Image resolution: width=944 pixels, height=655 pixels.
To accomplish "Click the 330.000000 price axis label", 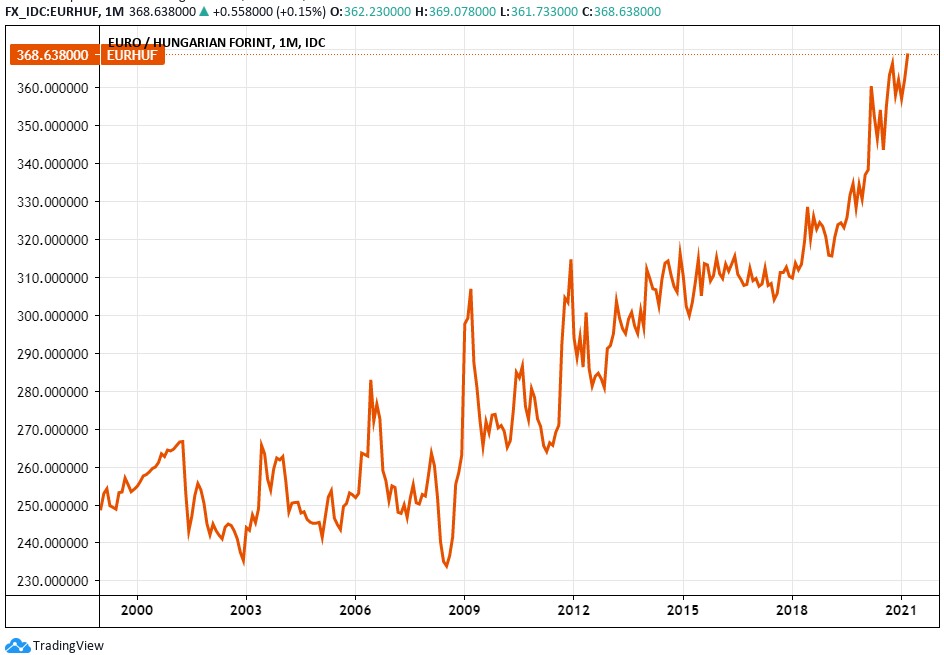I will (53, 202).
